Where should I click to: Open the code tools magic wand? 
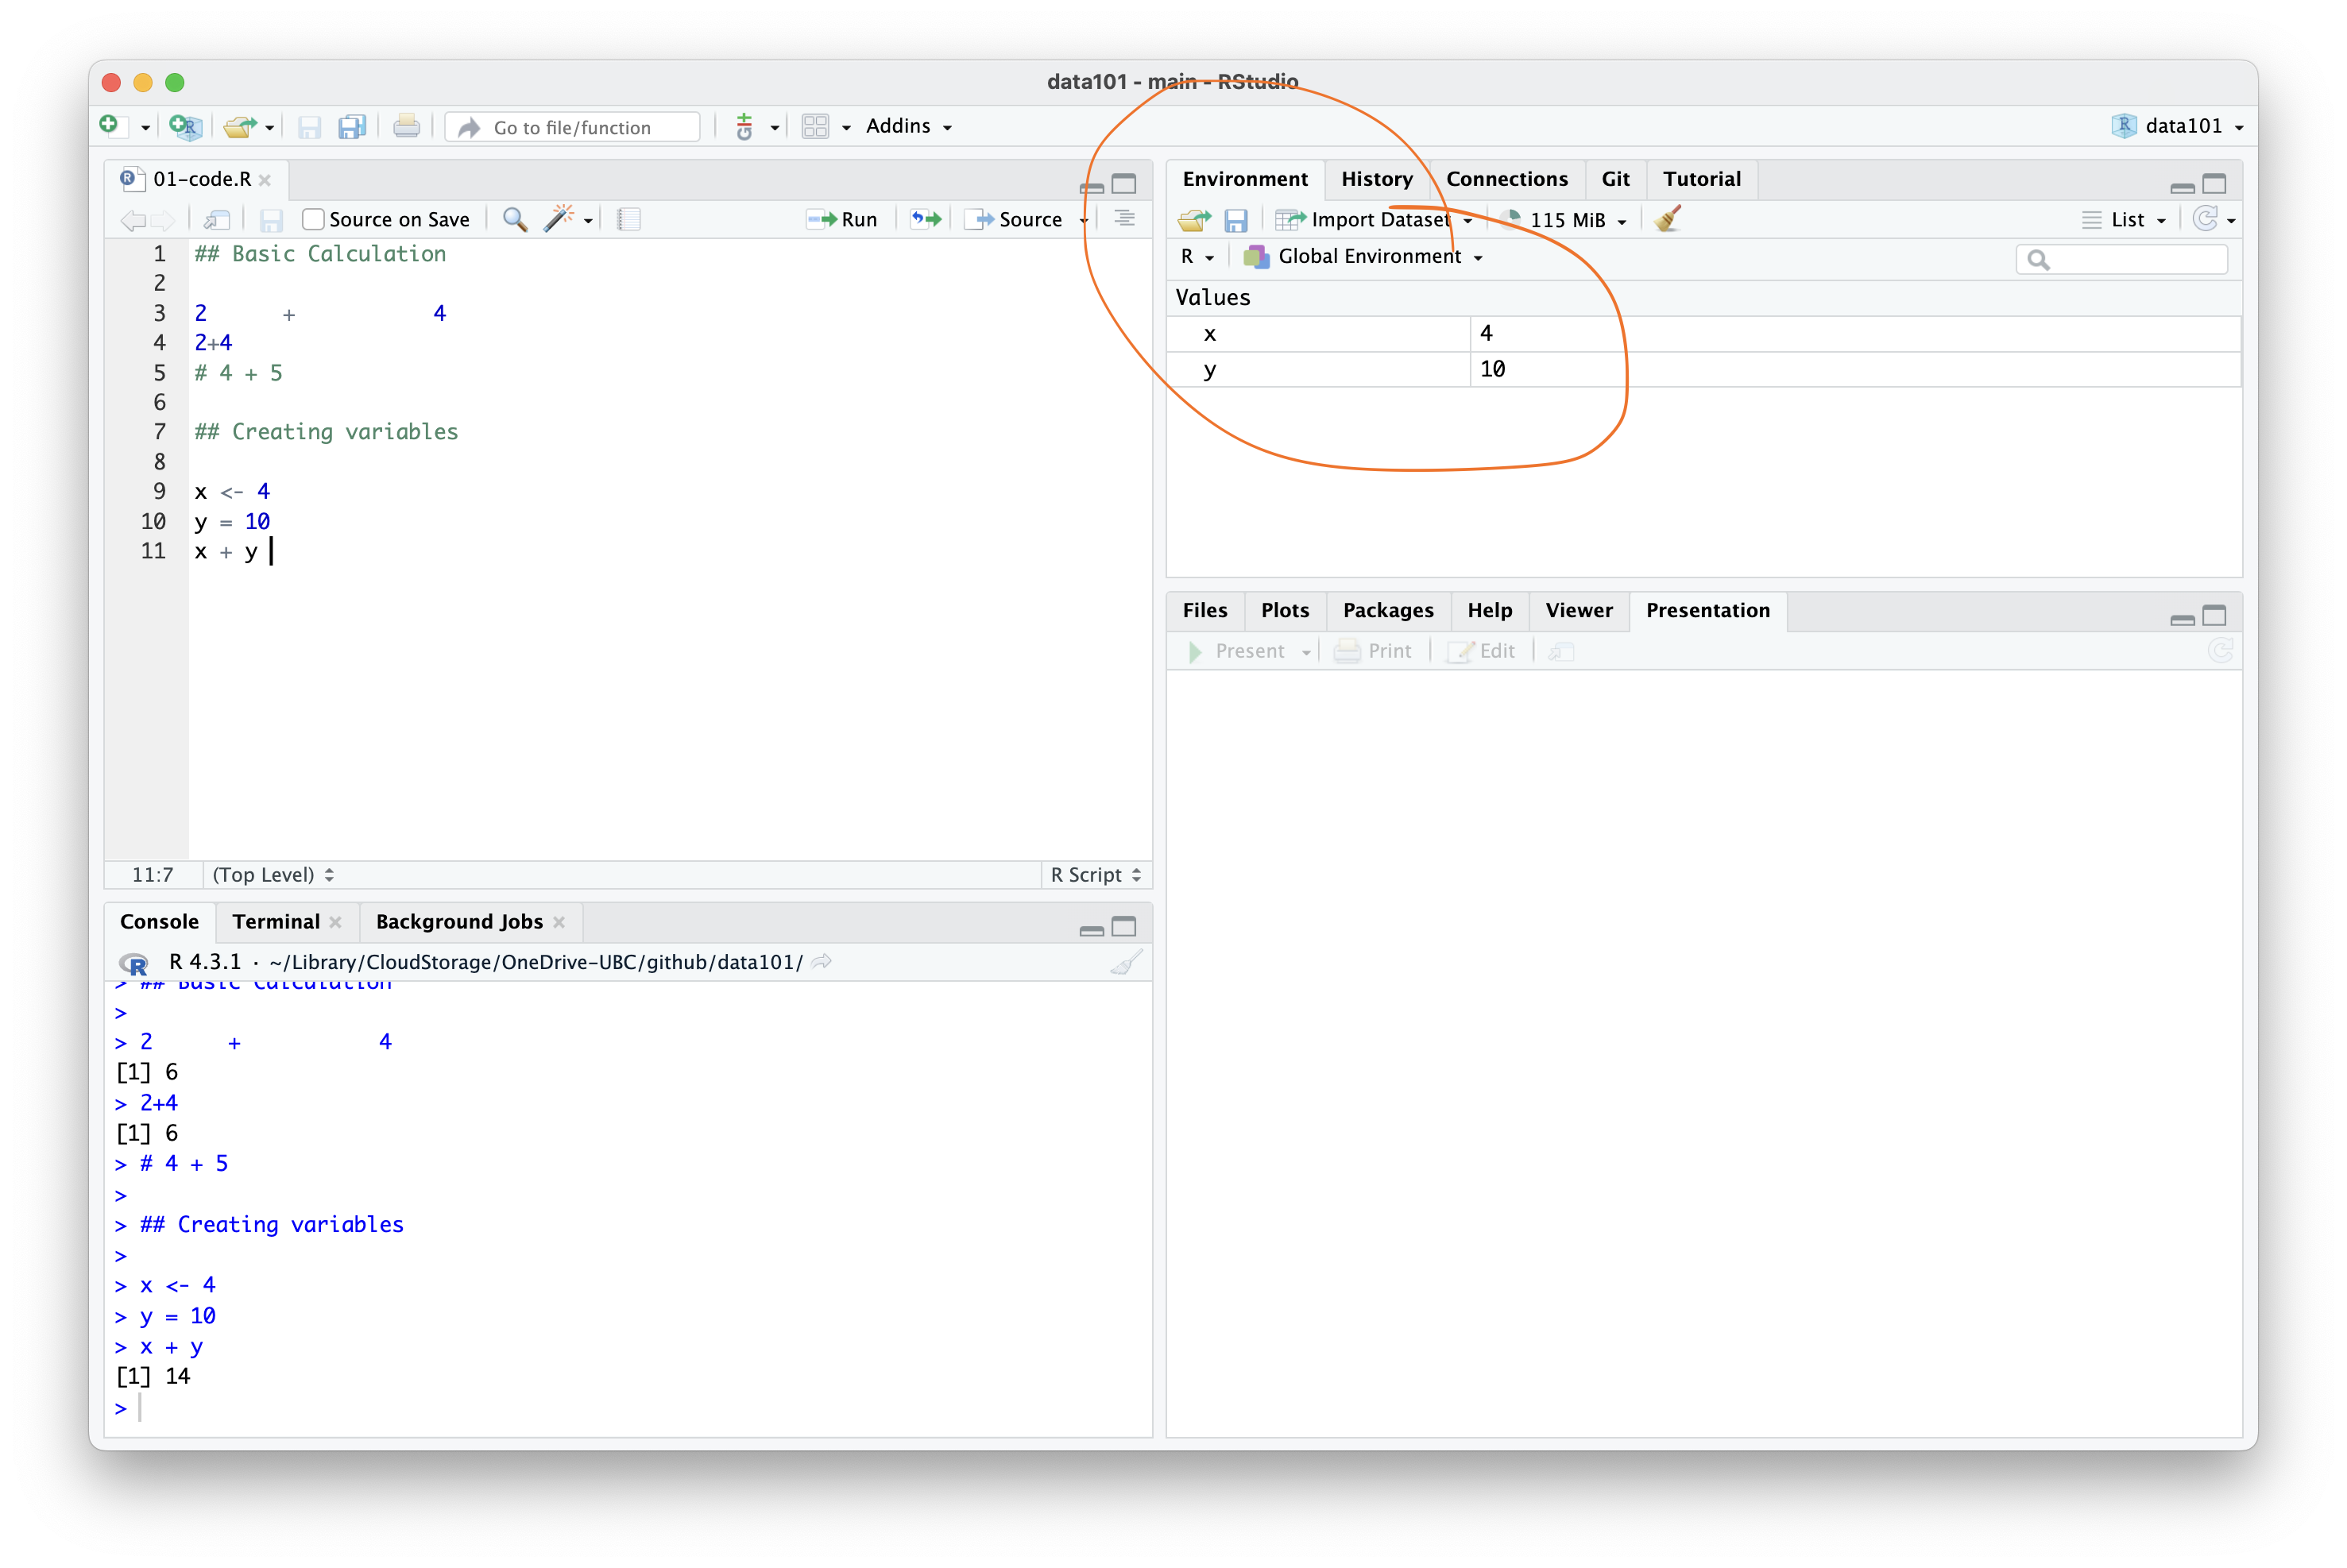tap(559, 219)
